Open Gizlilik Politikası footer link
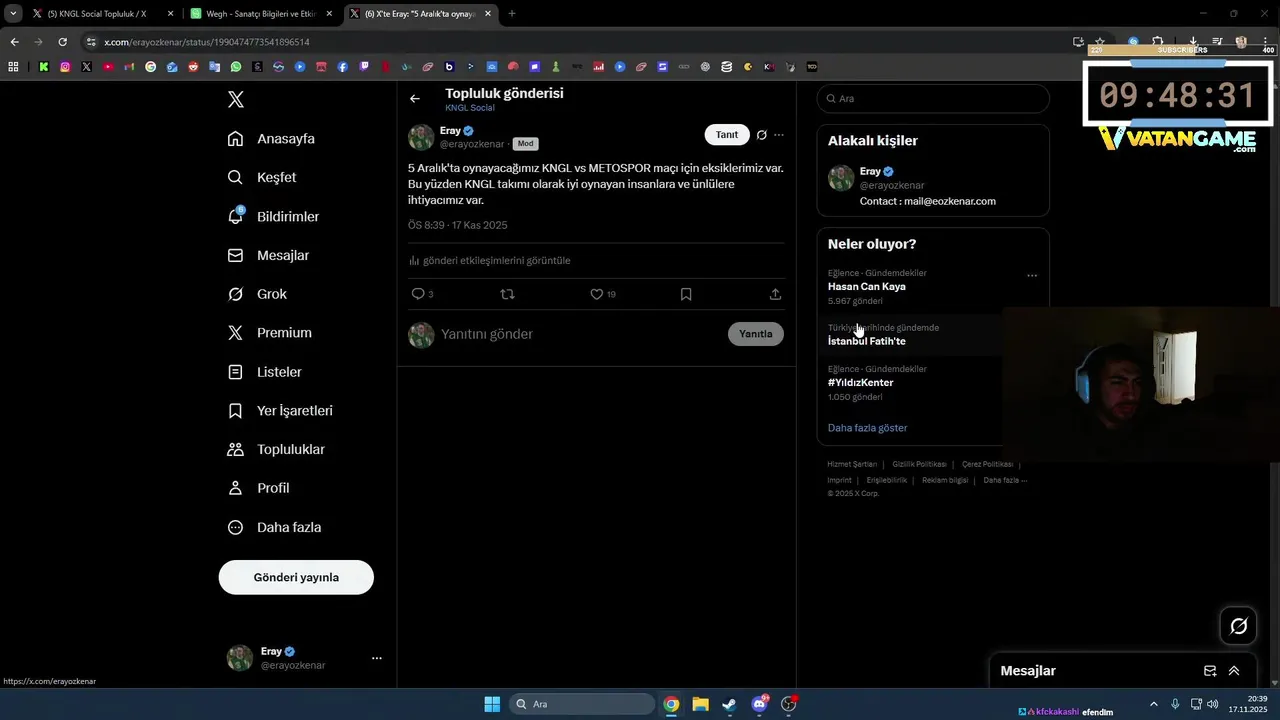 point(919,464)
